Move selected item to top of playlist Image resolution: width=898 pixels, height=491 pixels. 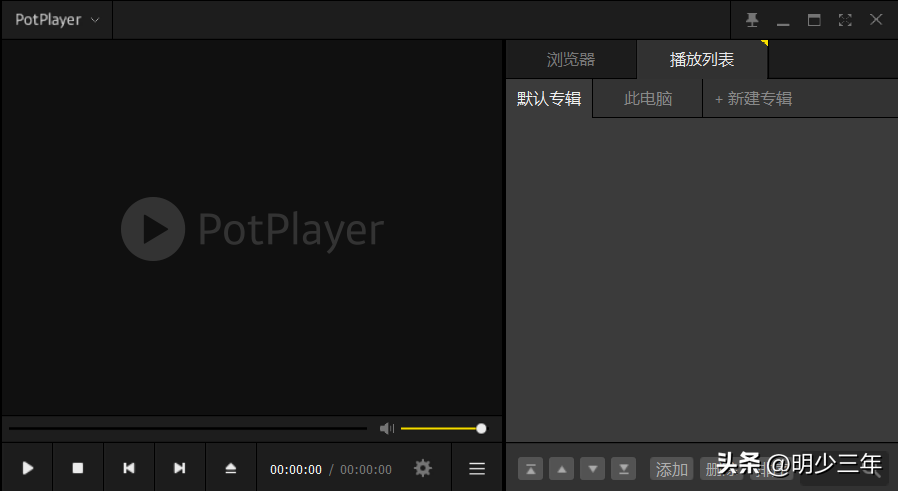point(530,469)
